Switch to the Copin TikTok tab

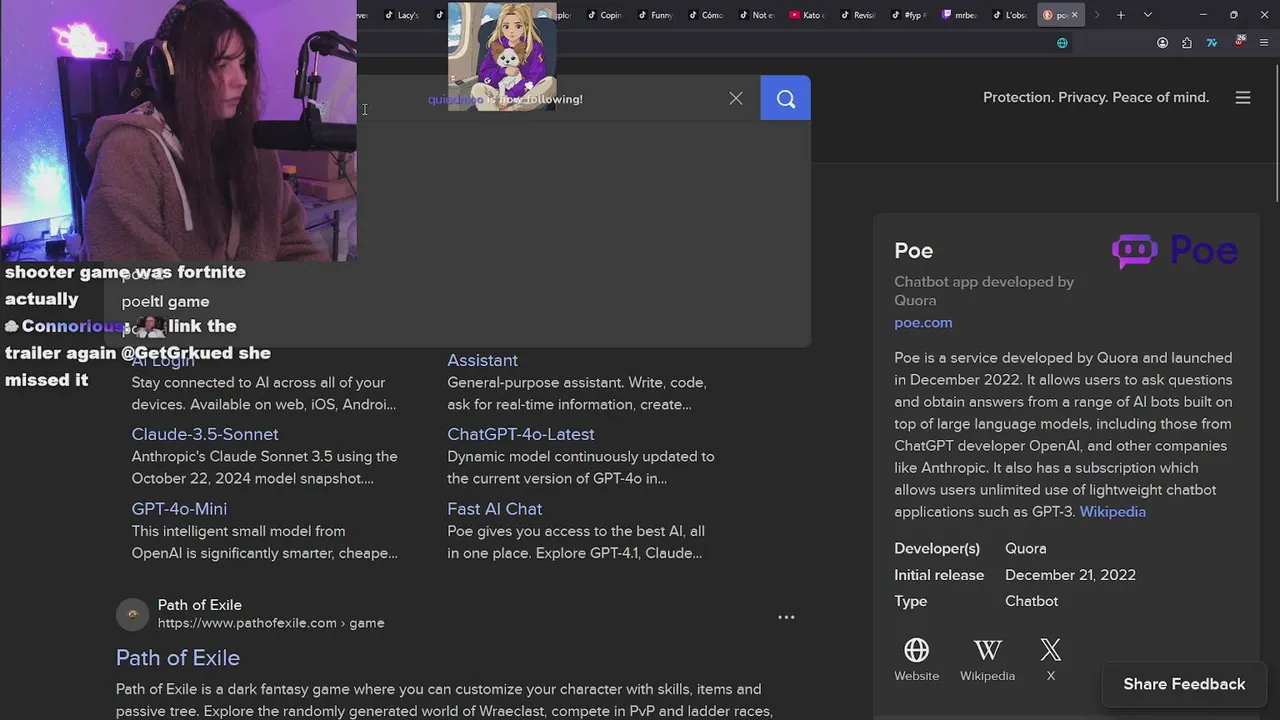click(x=604, y=15)
